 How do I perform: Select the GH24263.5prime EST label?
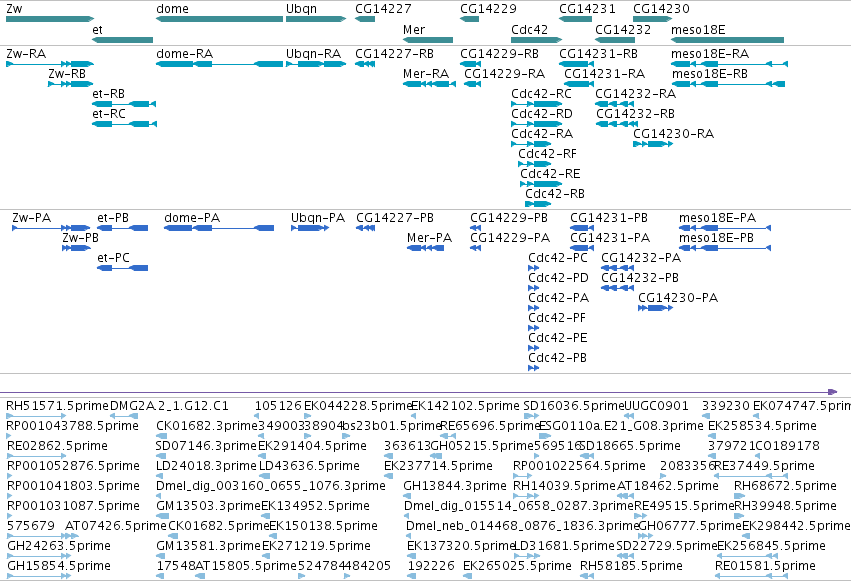59,546
